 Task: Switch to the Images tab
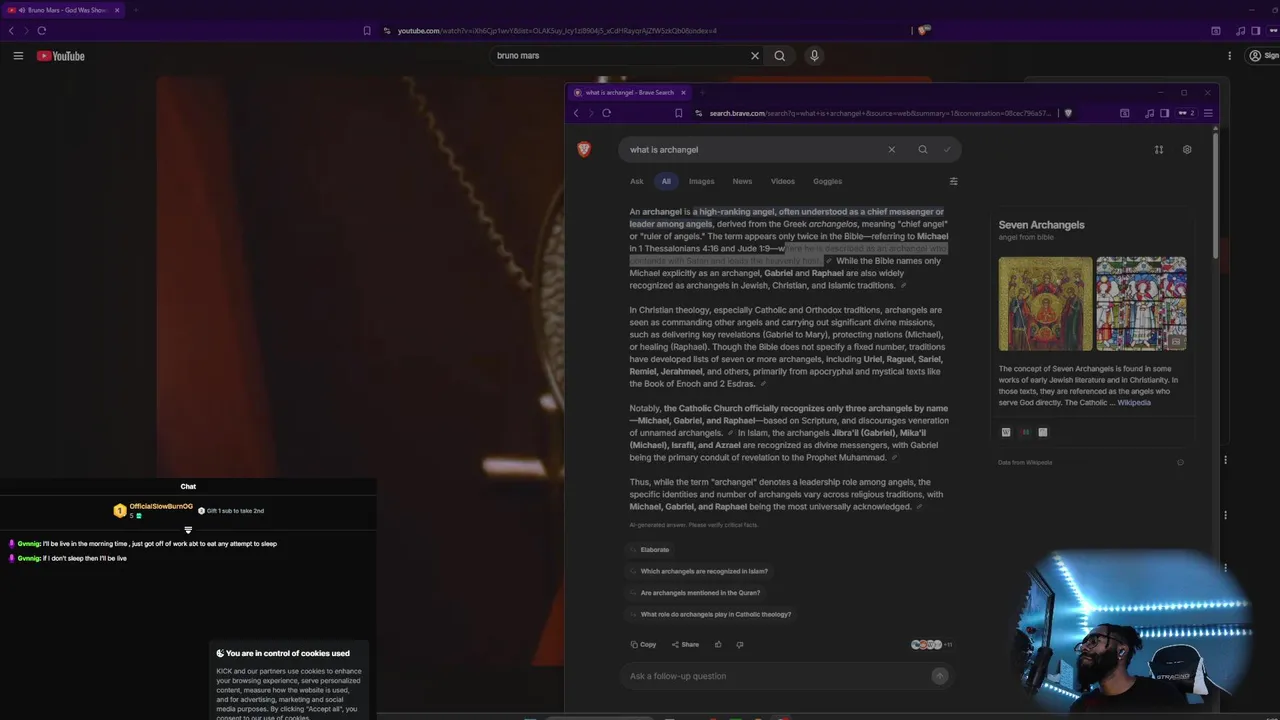pos(702,181)
